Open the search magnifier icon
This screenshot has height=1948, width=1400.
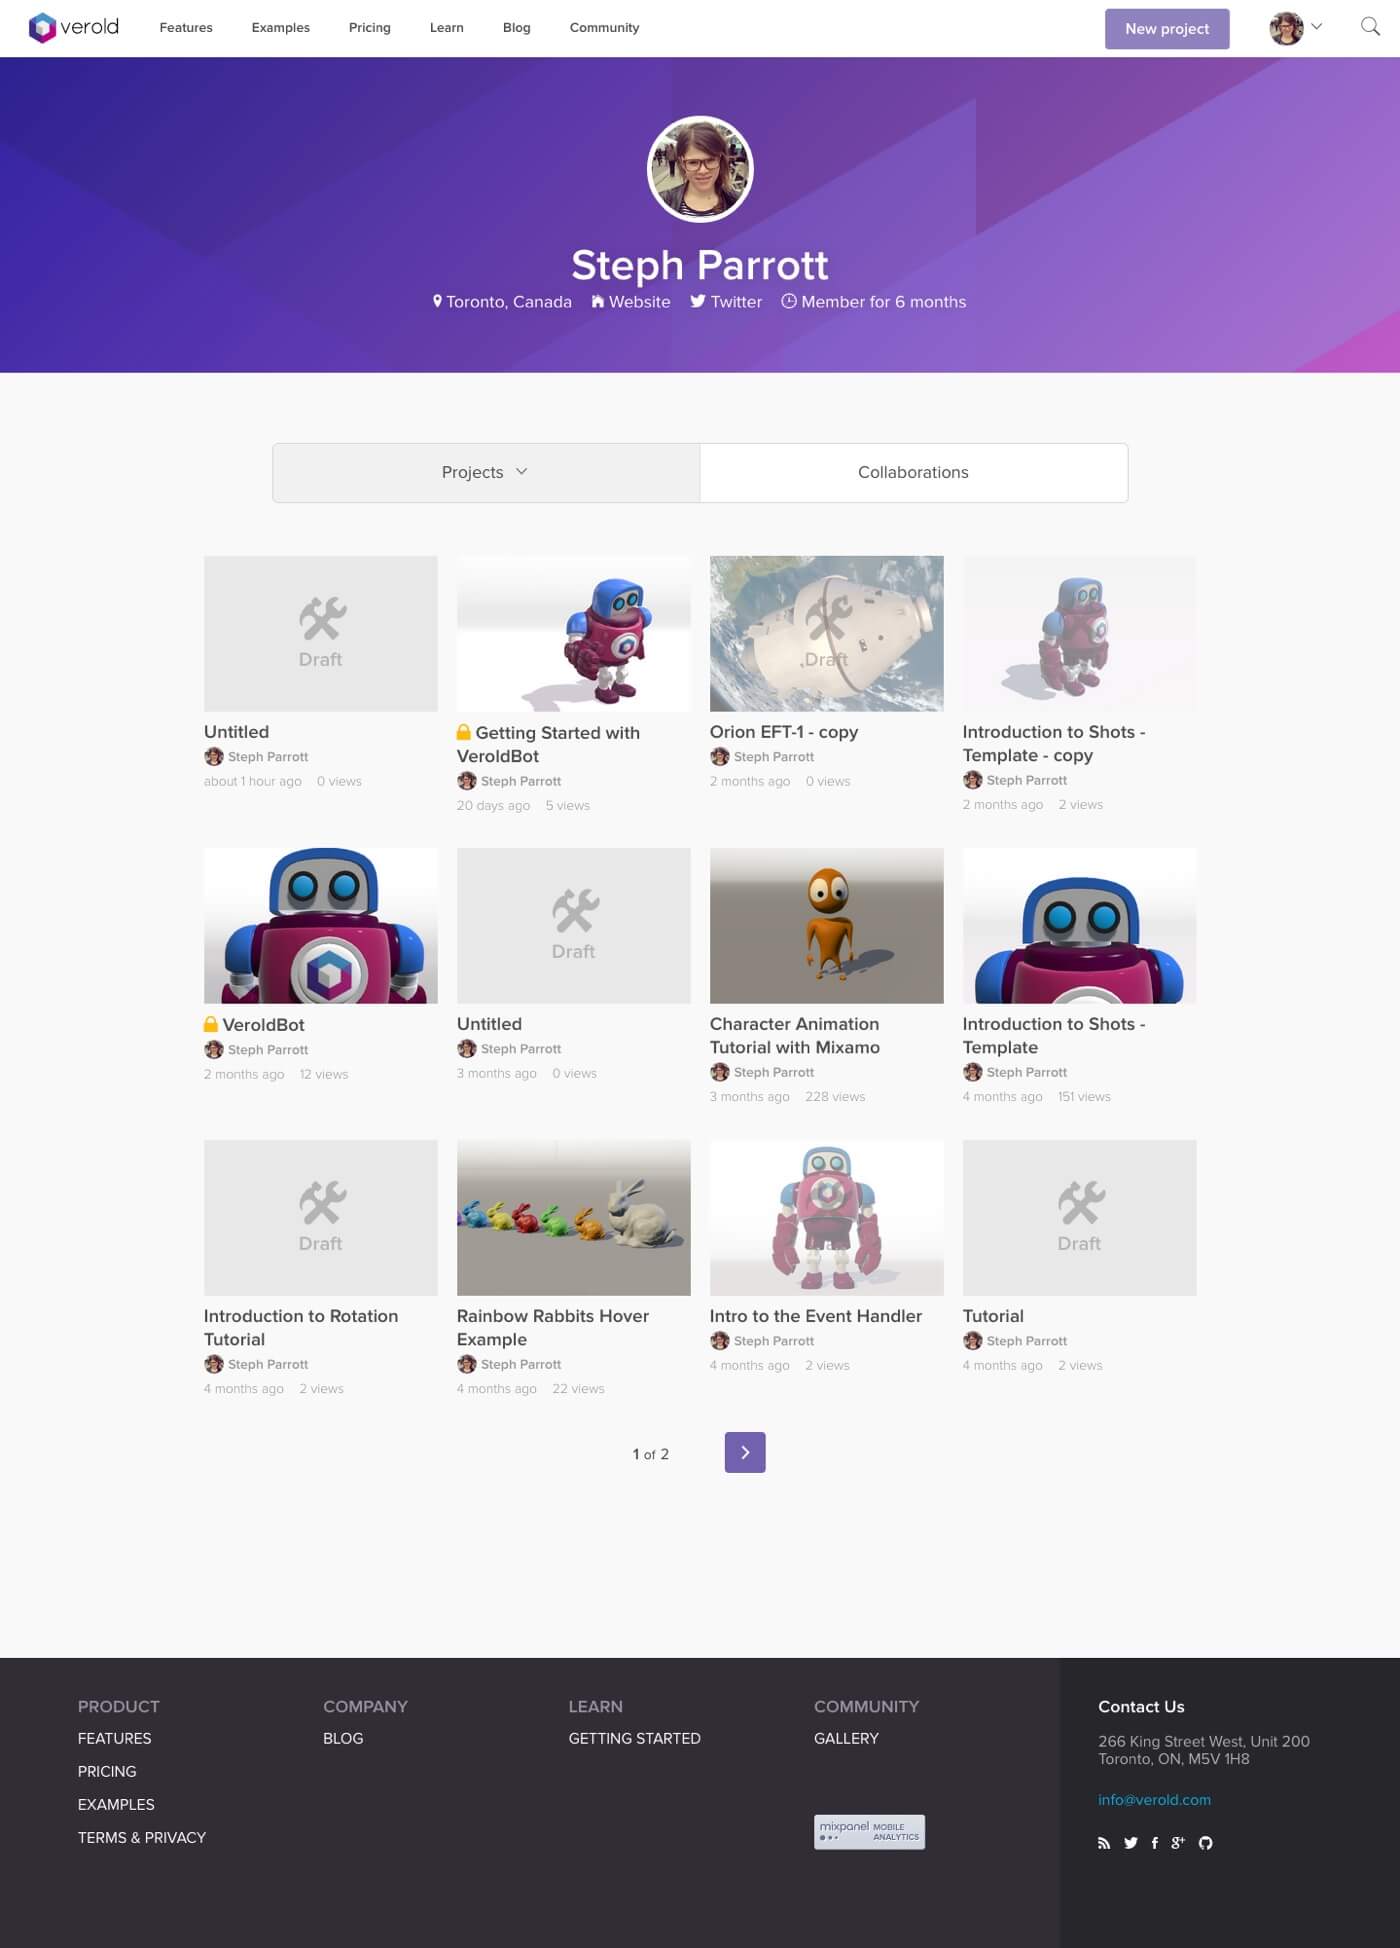point(1370,27)
